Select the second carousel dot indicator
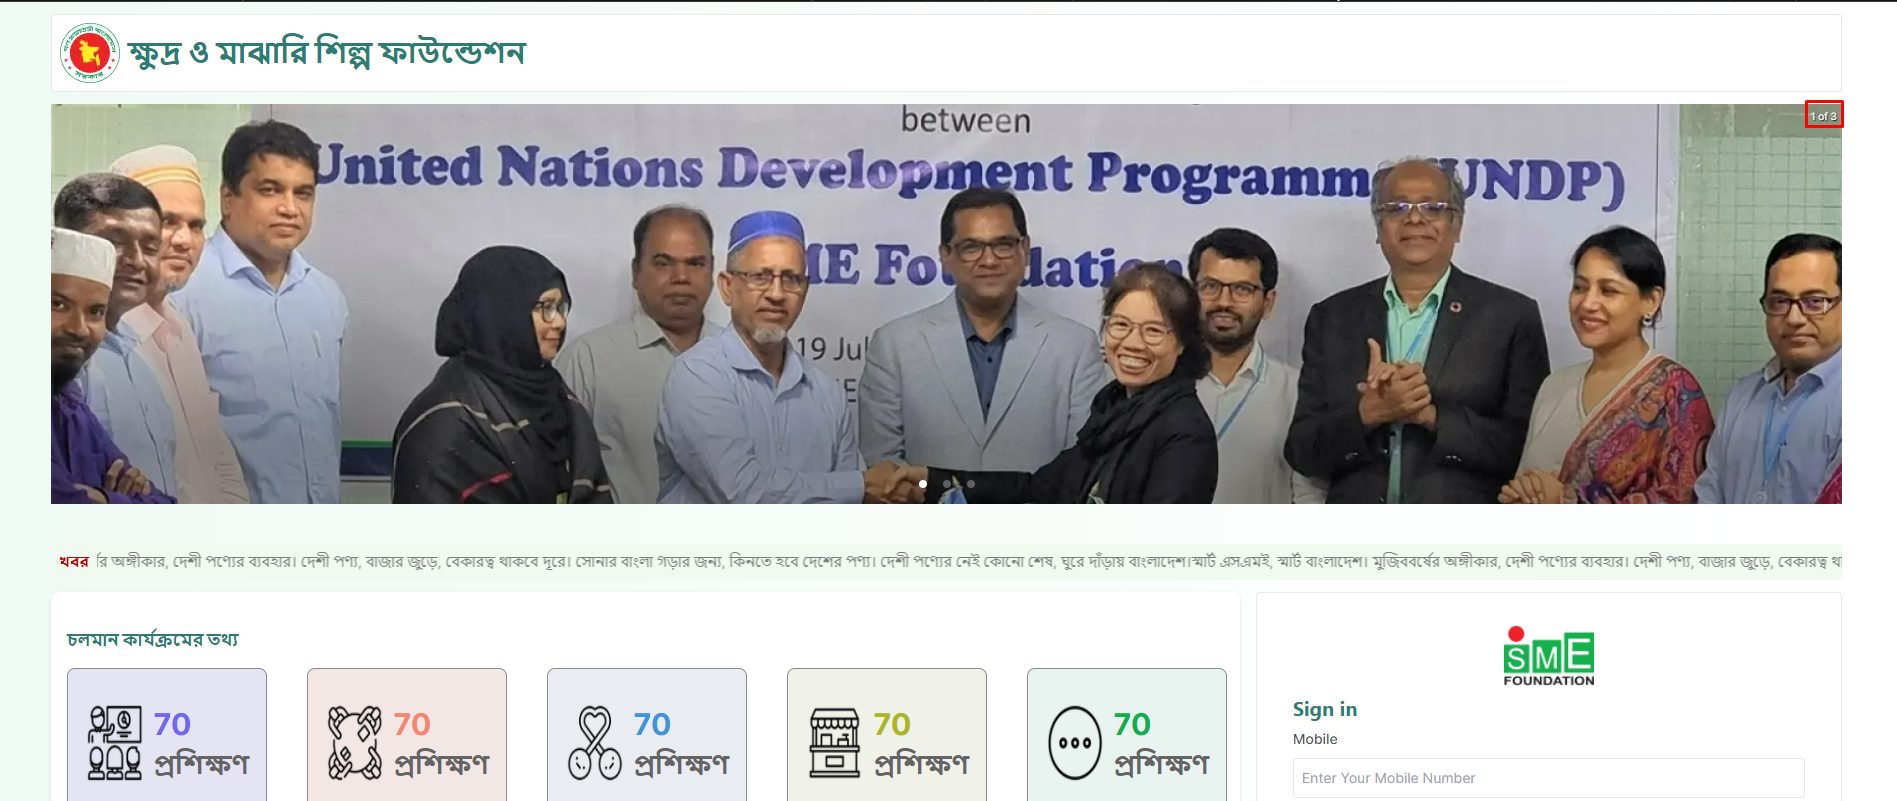This screenshot has height=801, width=1897. [x=946, y=484]
